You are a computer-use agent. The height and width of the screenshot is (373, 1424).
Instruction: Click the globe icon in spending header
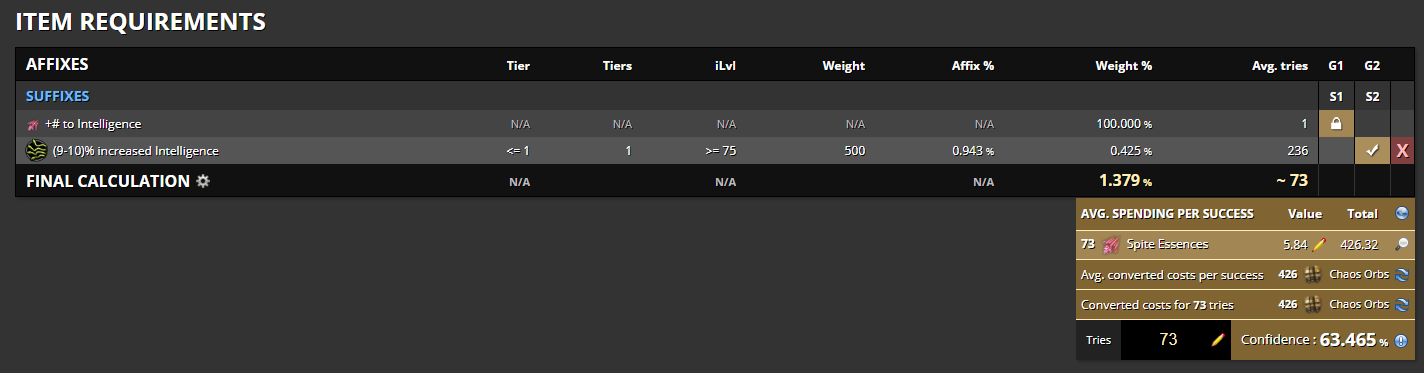1401,213
